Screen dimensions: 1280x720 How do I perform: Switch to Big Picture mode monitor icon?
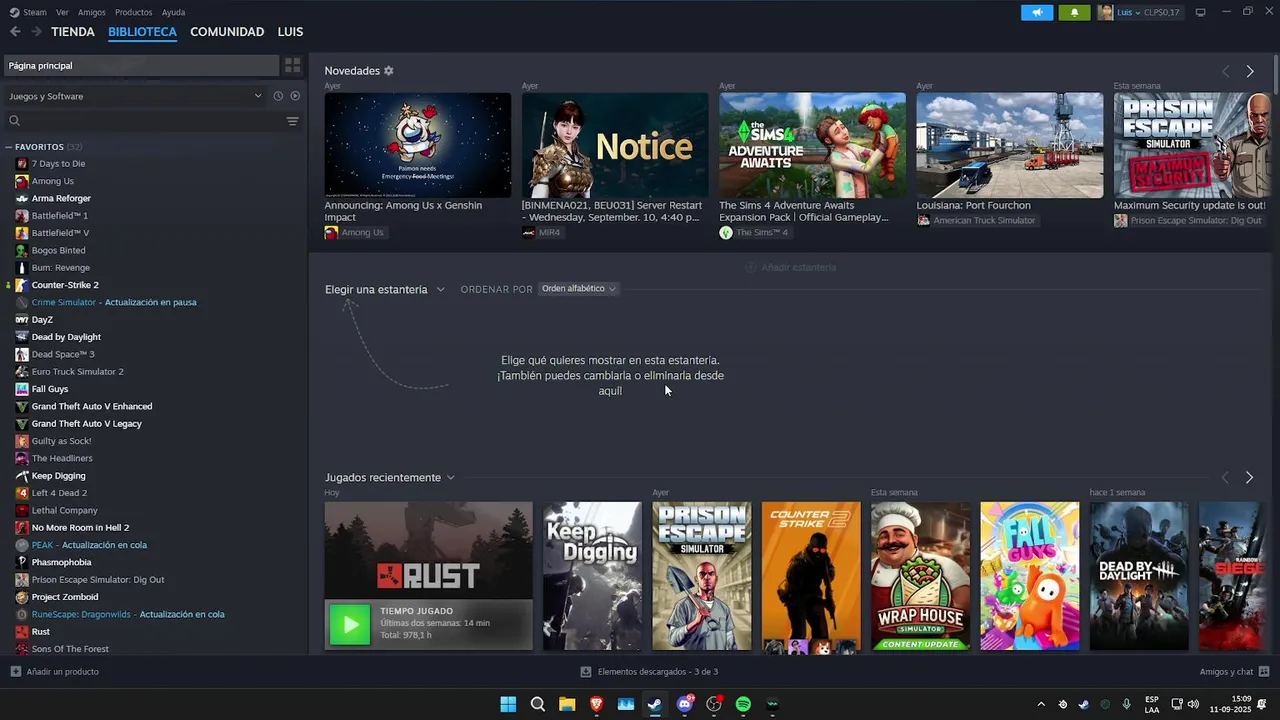pos(1201,12)
